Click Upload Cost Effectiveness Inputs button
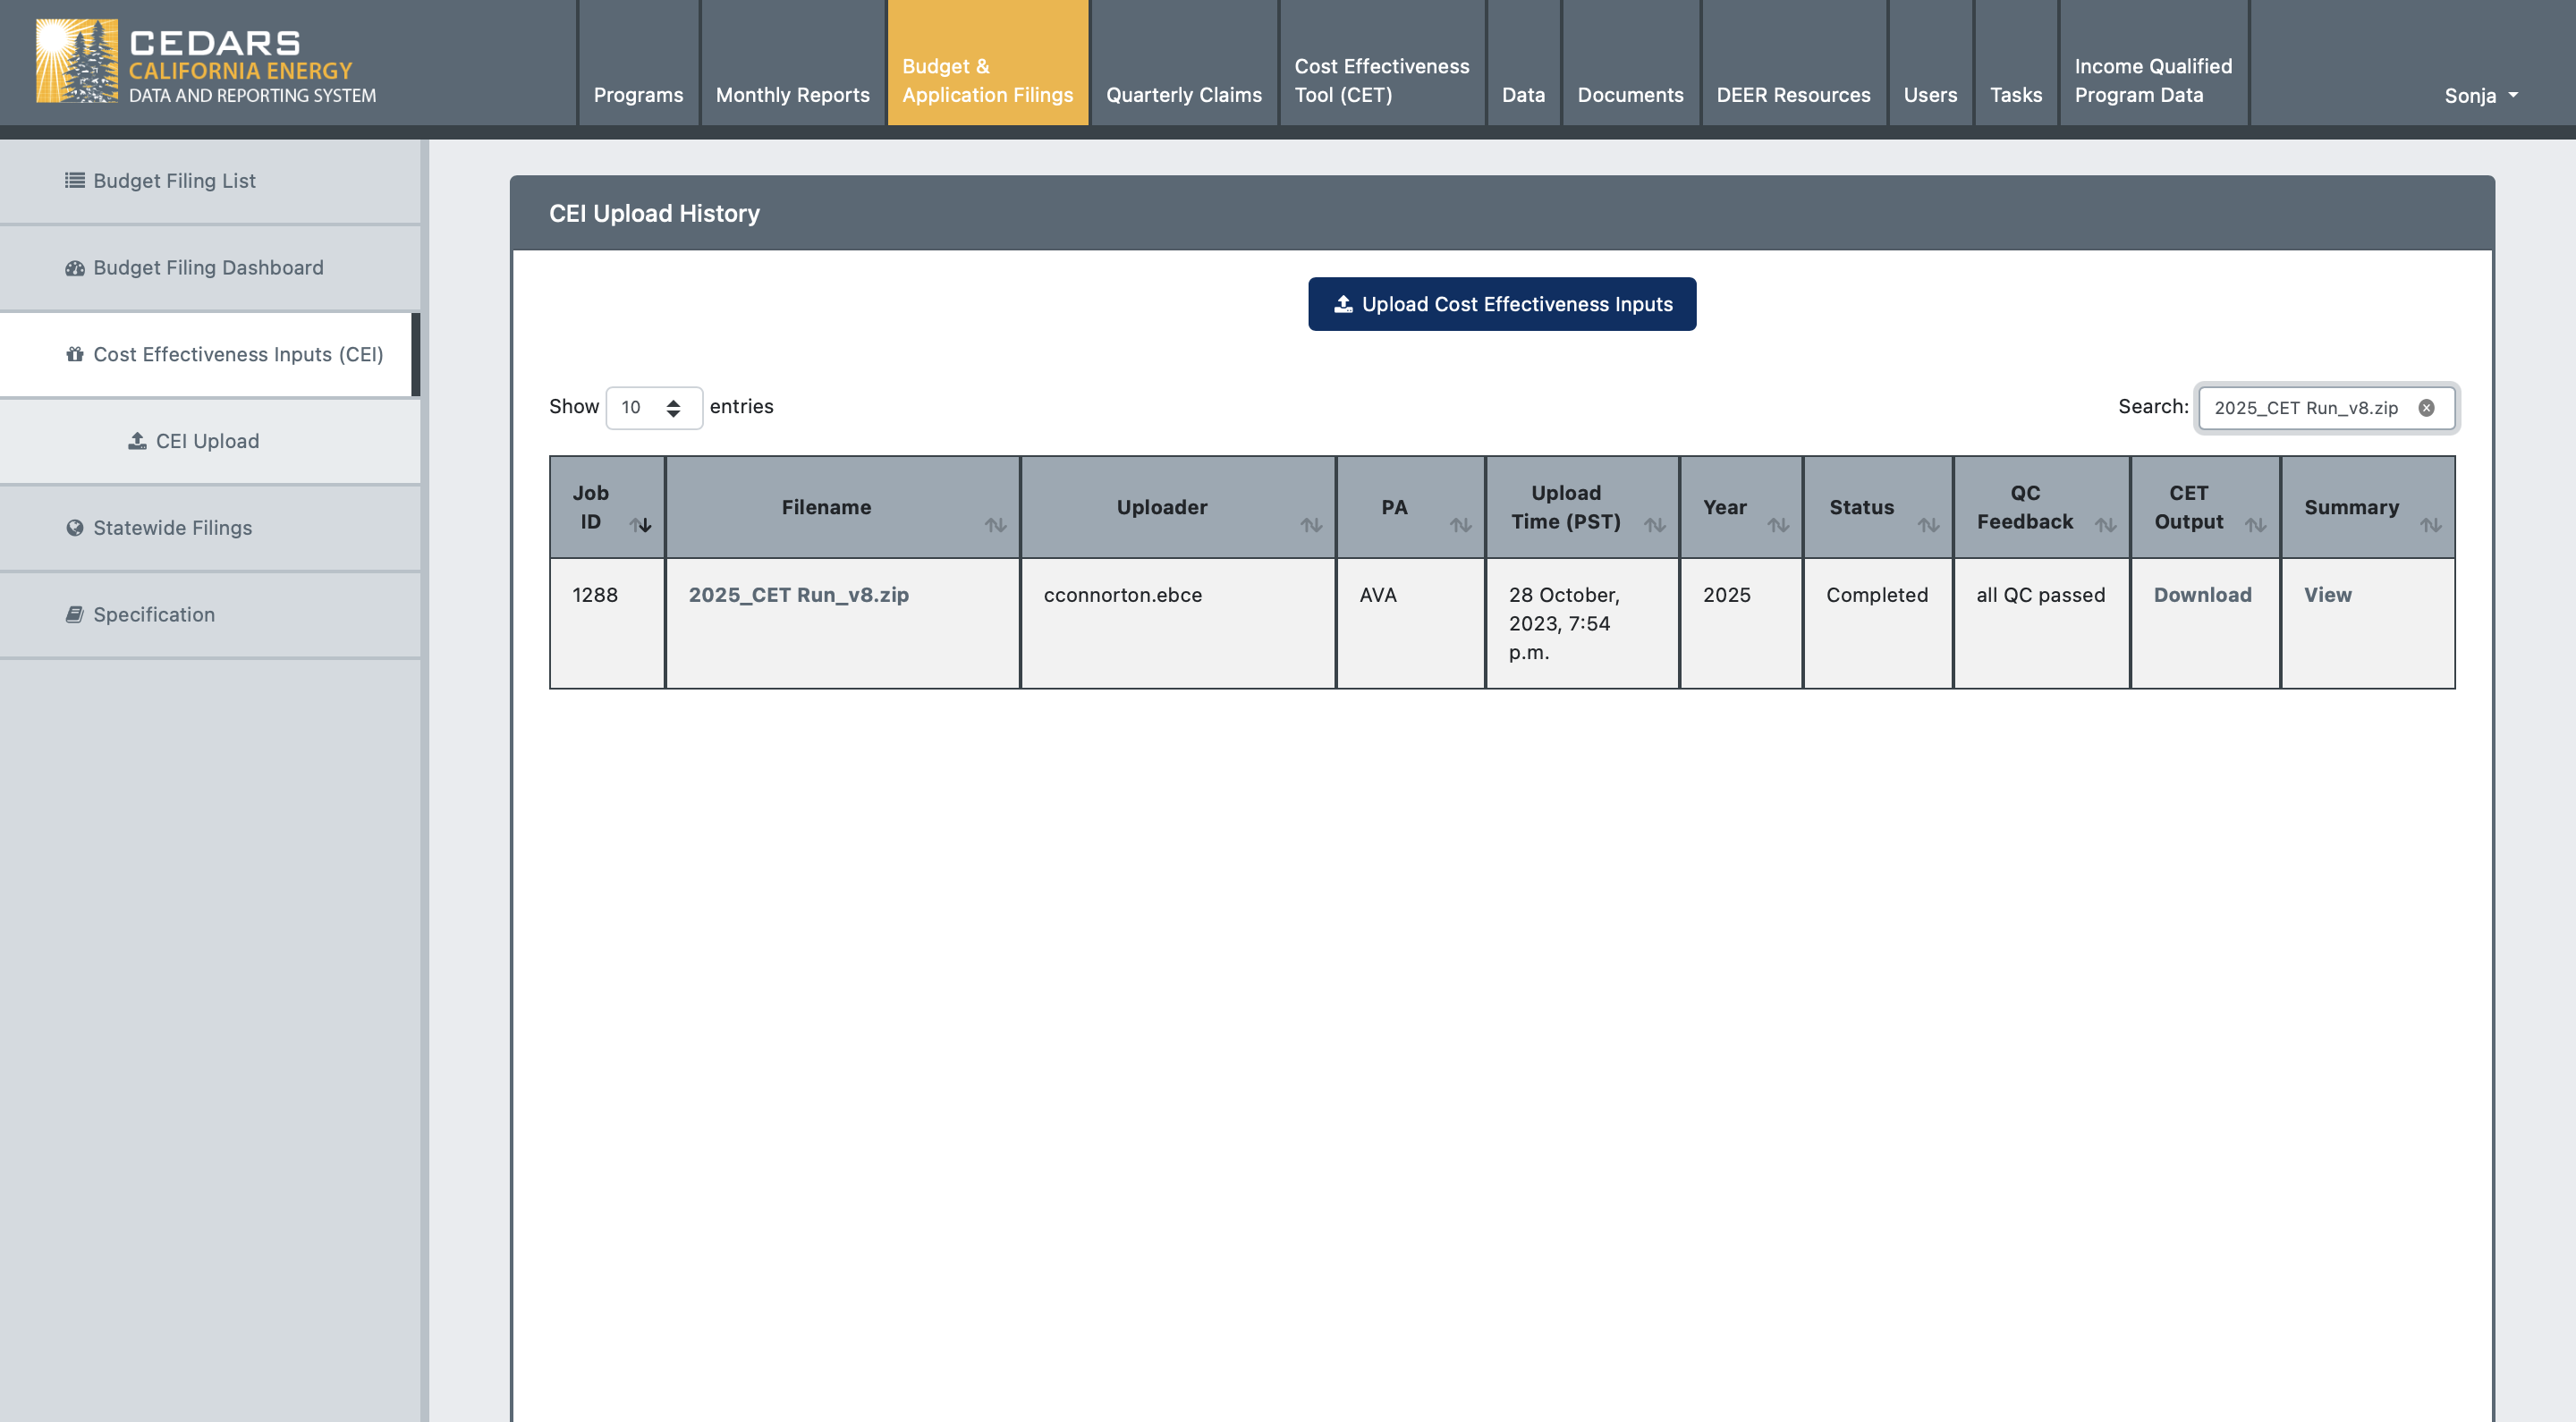 click(1501, 304)
